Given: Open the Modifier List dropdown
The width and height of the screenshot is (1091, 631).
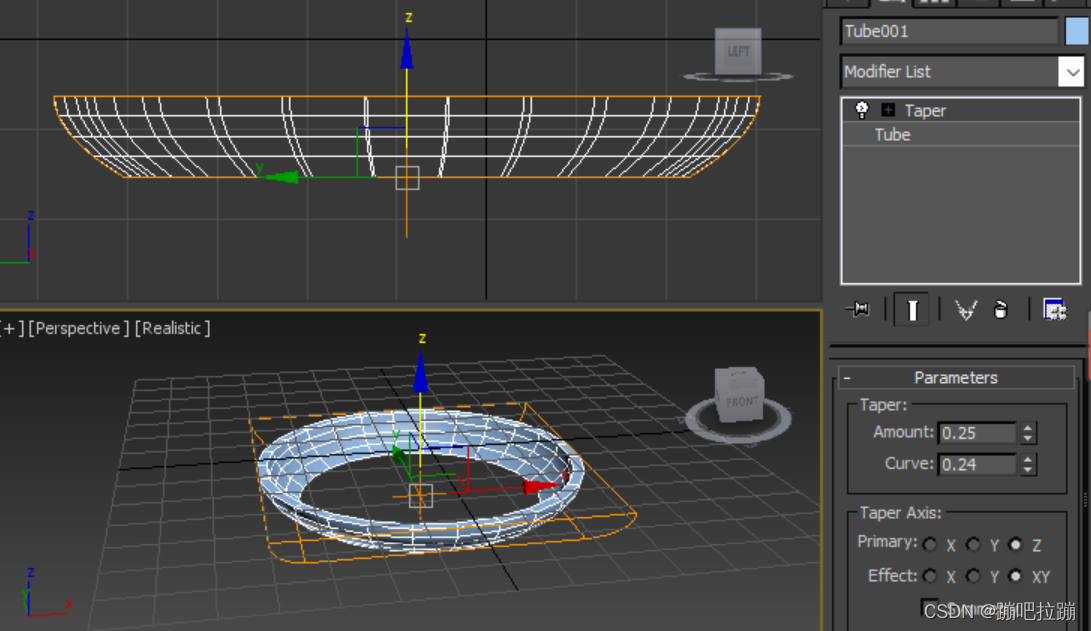Looking at the screenshot, I should 1072,72.
